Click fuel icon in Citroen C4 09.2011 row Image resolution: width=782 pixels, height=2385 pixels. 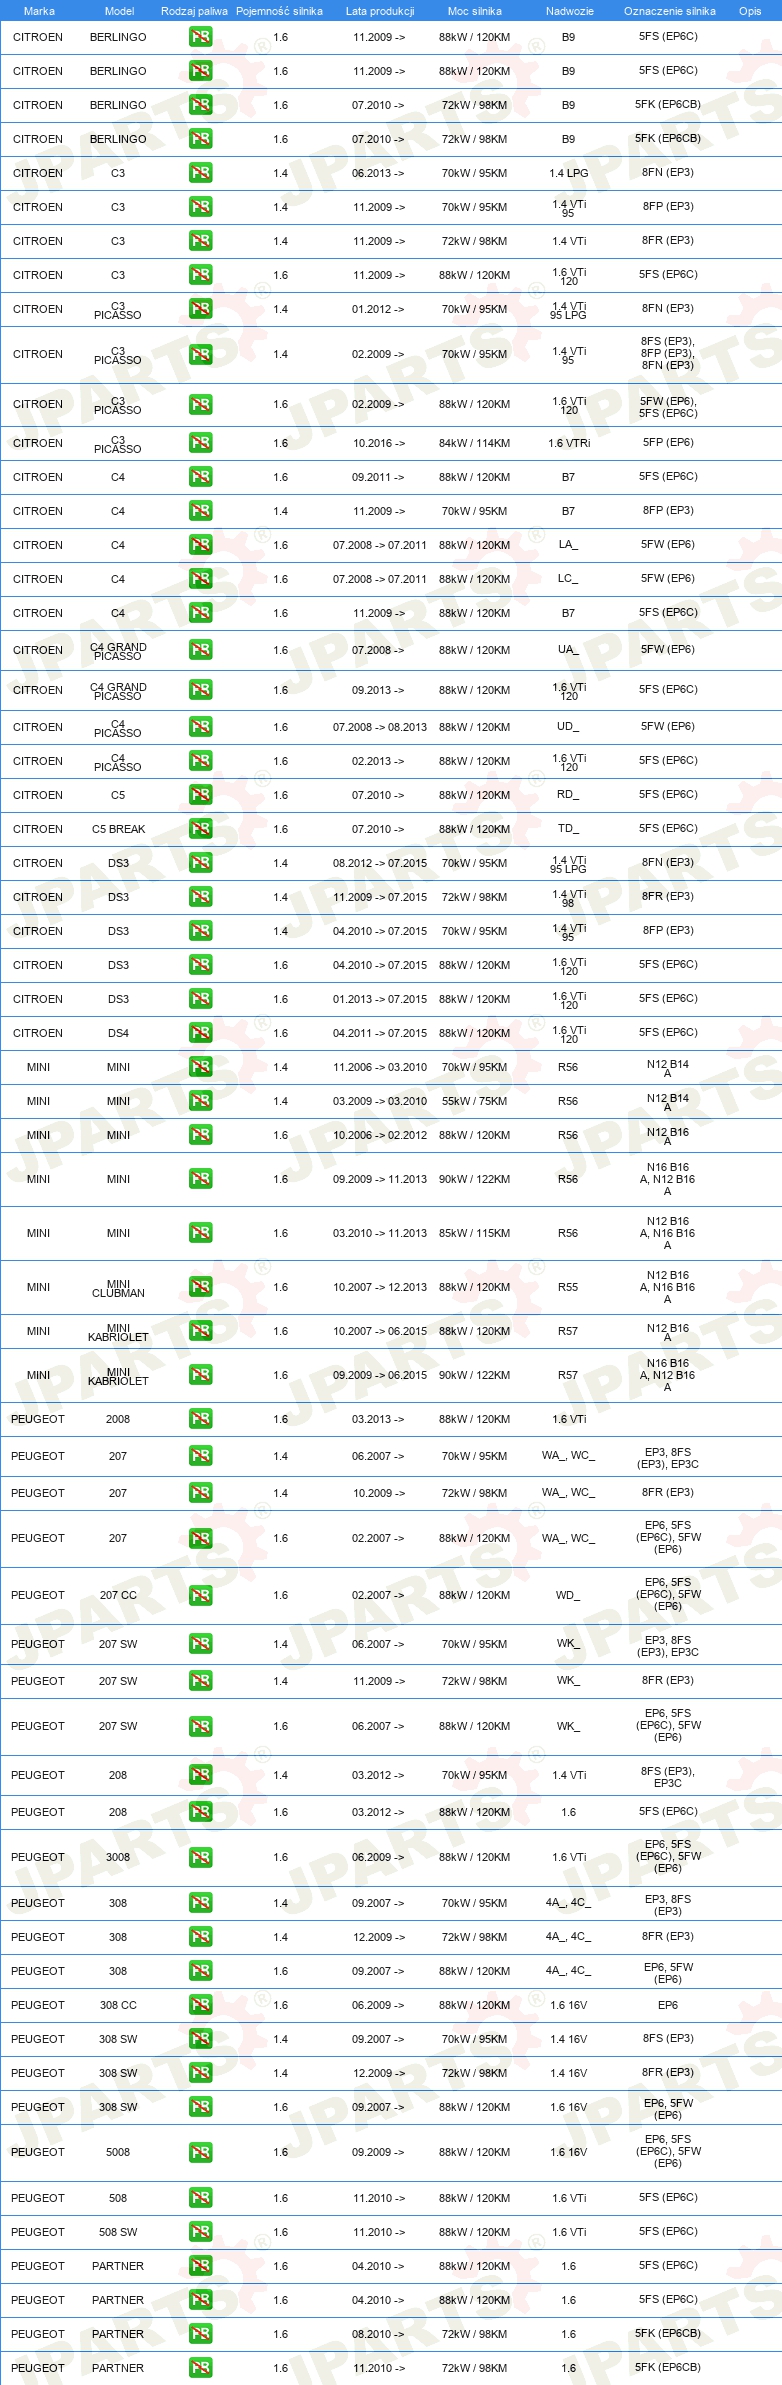[x=200, y=477]
